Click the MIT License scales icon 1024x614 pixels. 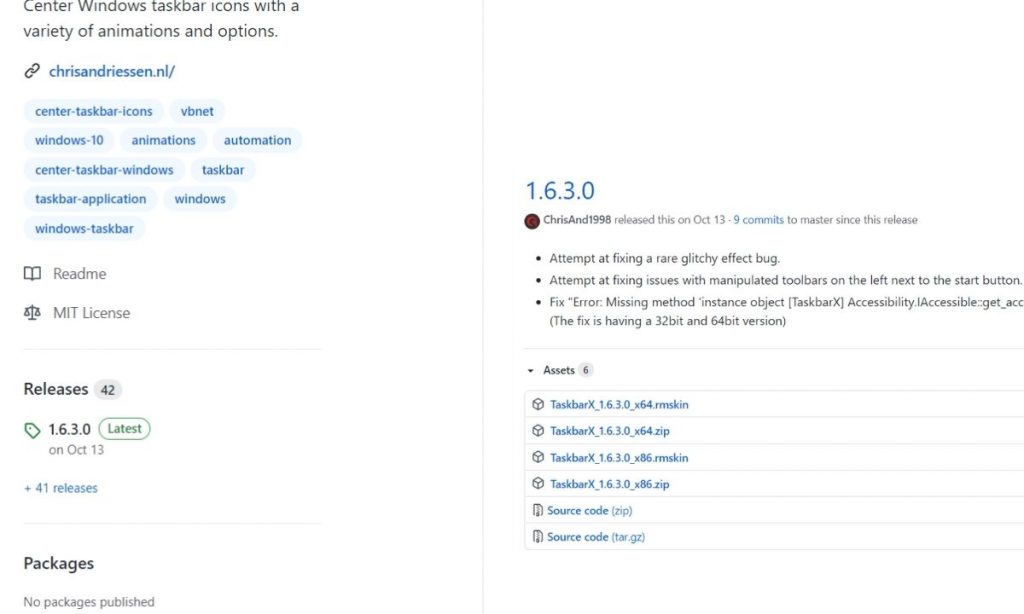click(32, 313)
